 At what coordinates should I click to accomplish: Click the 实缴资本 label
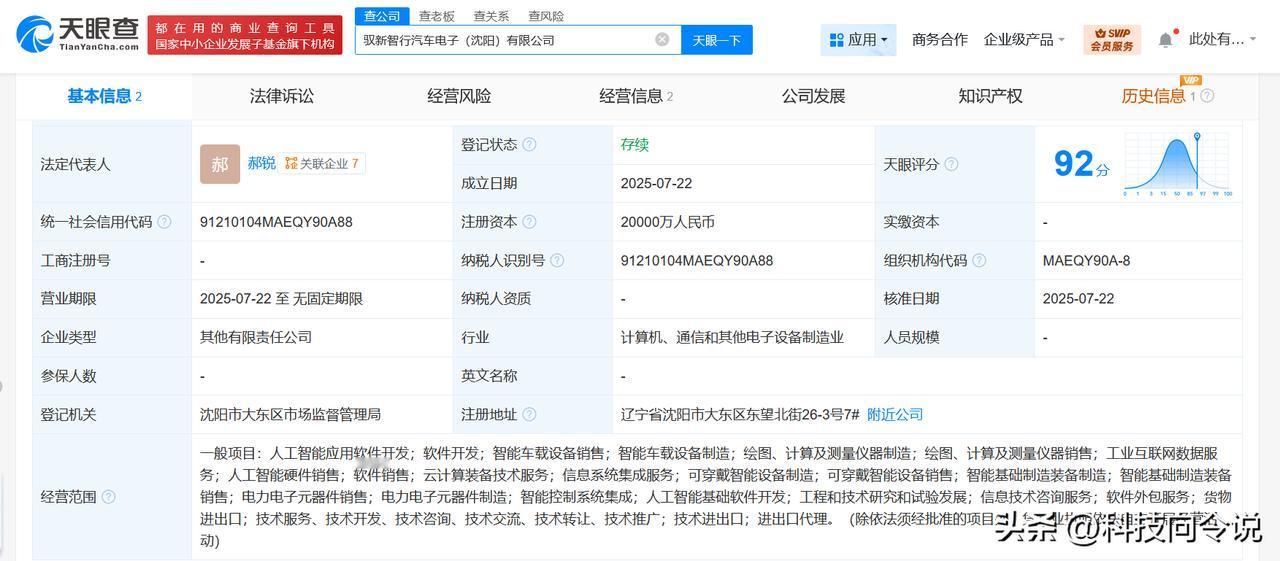[x=911, y=222]
